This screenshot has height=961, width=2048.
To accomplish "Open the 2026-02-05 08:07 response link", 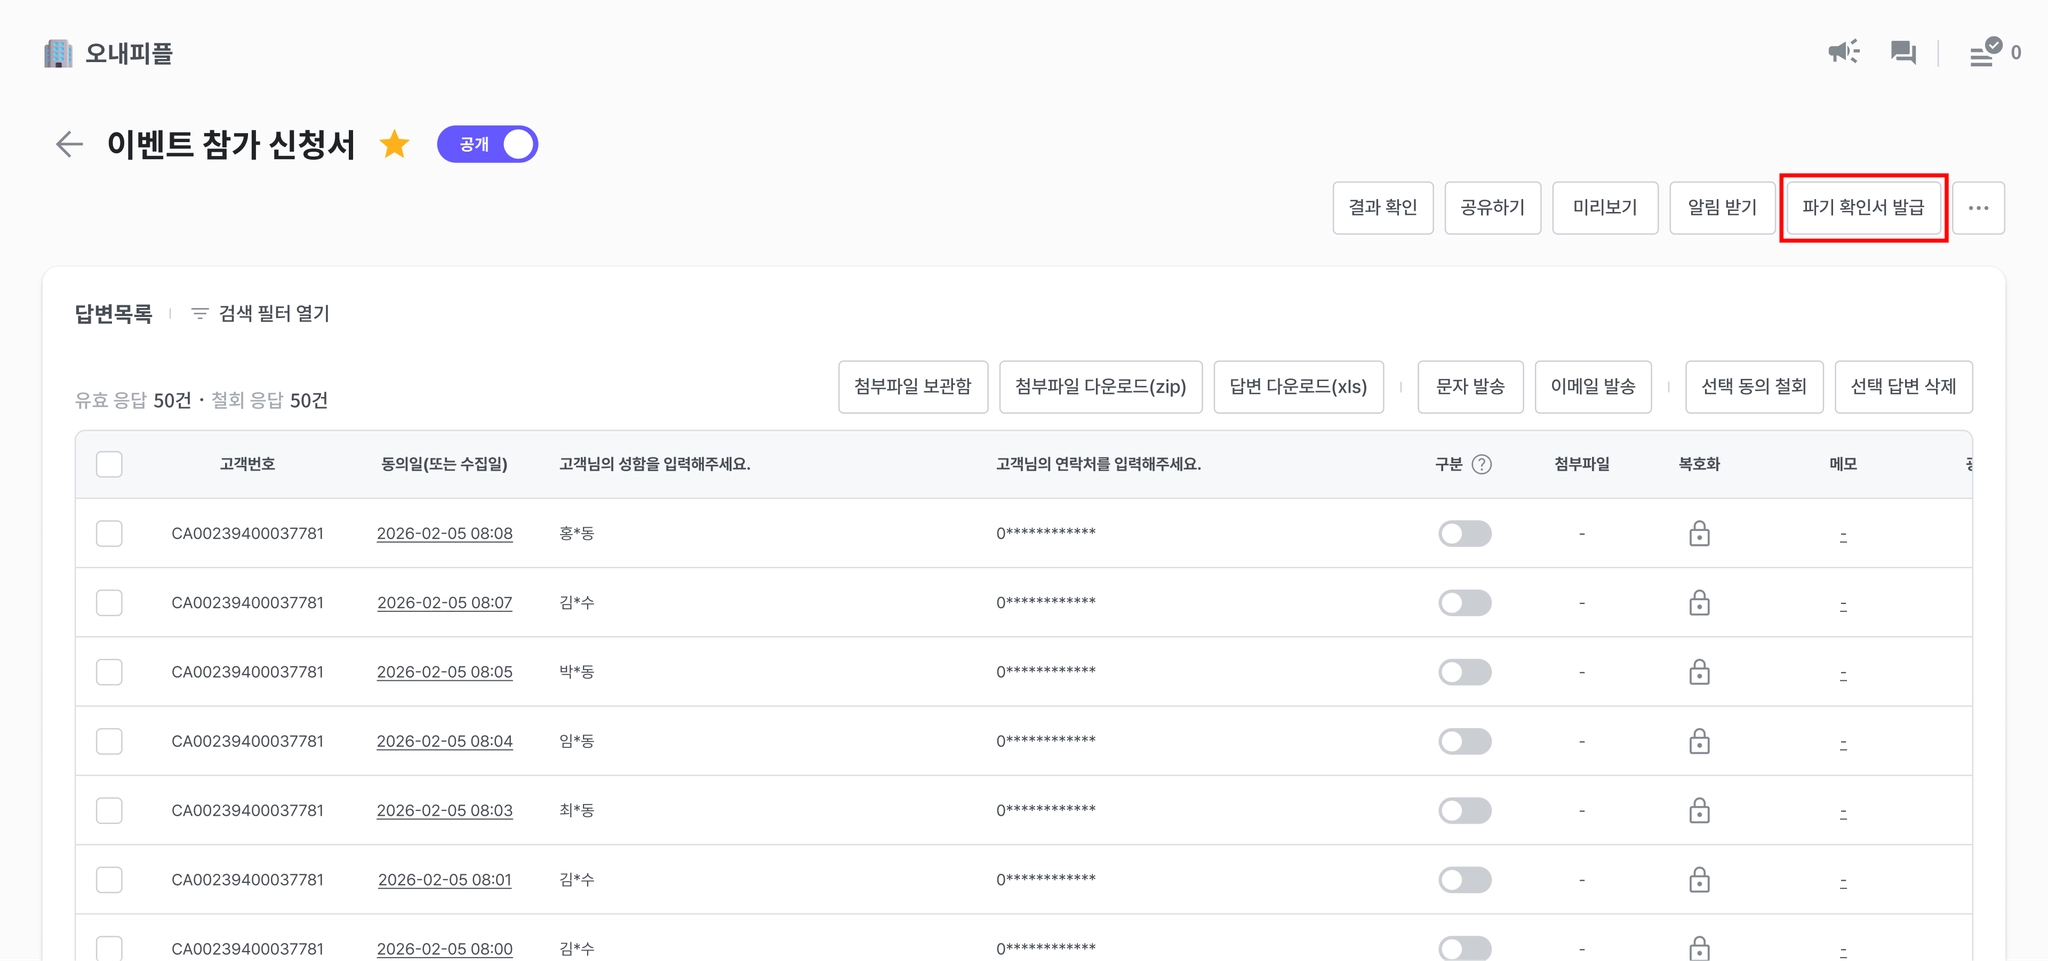I will pos(445,603).
